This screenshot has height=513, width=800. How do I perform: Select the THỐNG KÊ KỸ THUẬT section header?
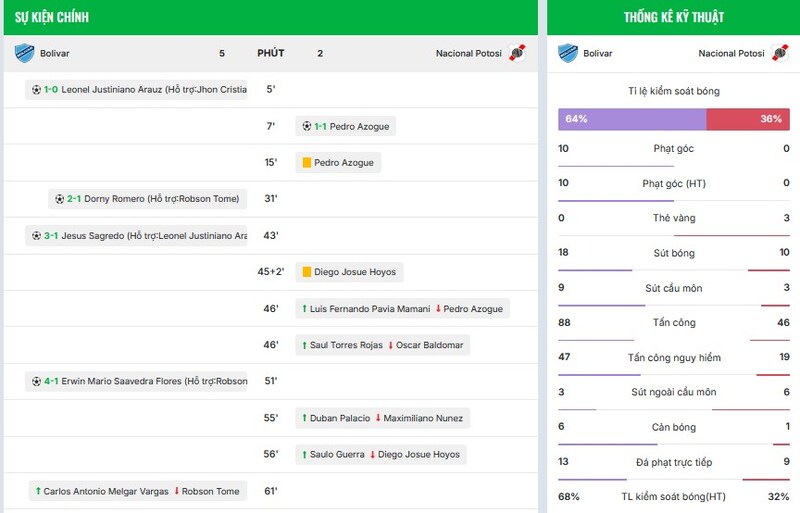point(673,17)
